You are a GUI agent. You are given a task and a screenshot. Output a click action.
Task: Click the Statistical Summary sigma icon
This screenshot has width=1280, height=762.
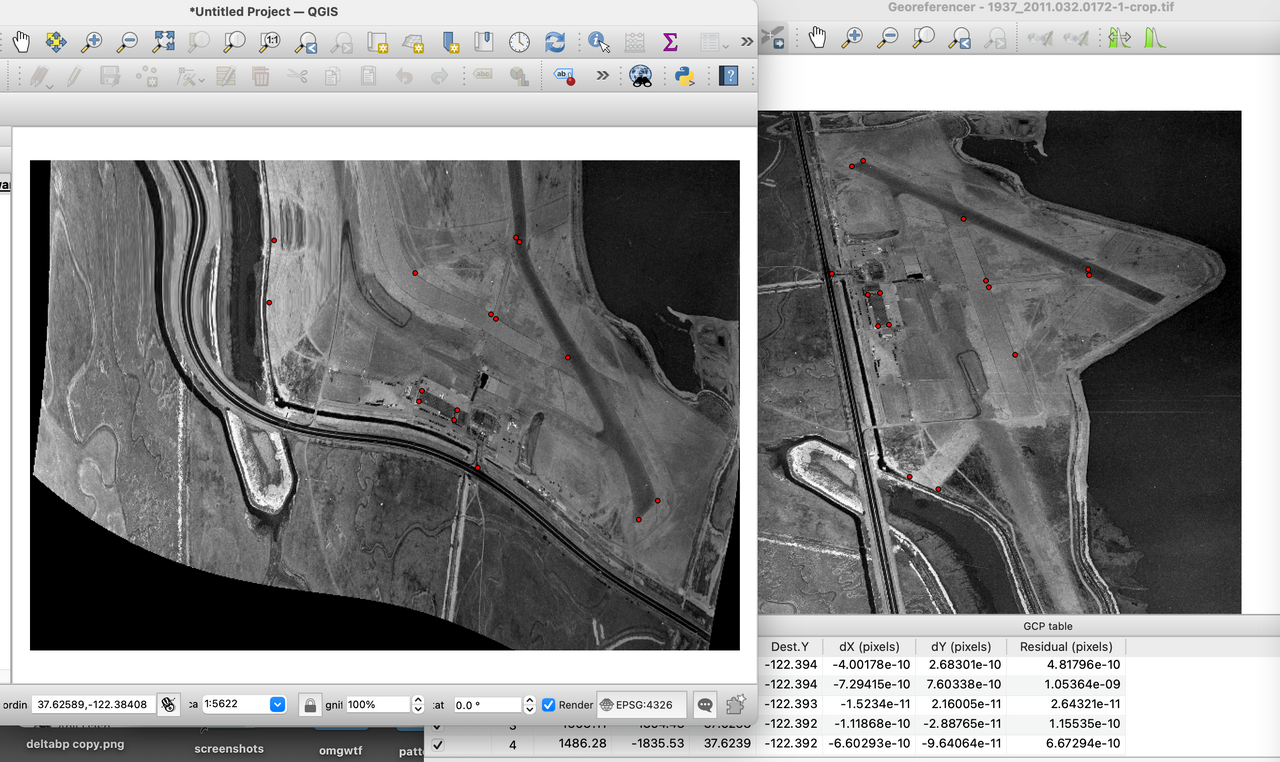(x=670, y=42)
